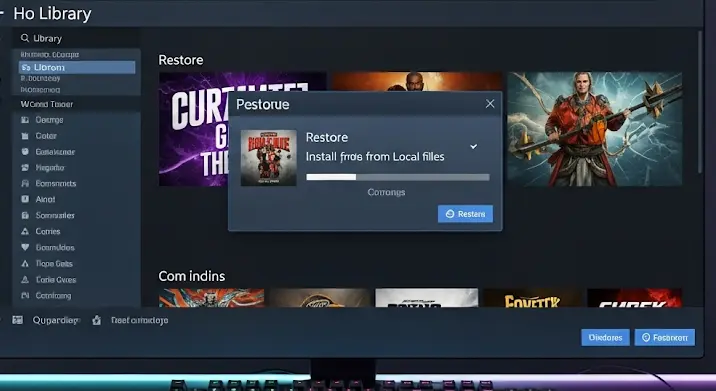The width and height of the screenshot is (716, 391).
Task: Click the icon beside the Eomsnmıts row
Action: (x=25, y=184)
